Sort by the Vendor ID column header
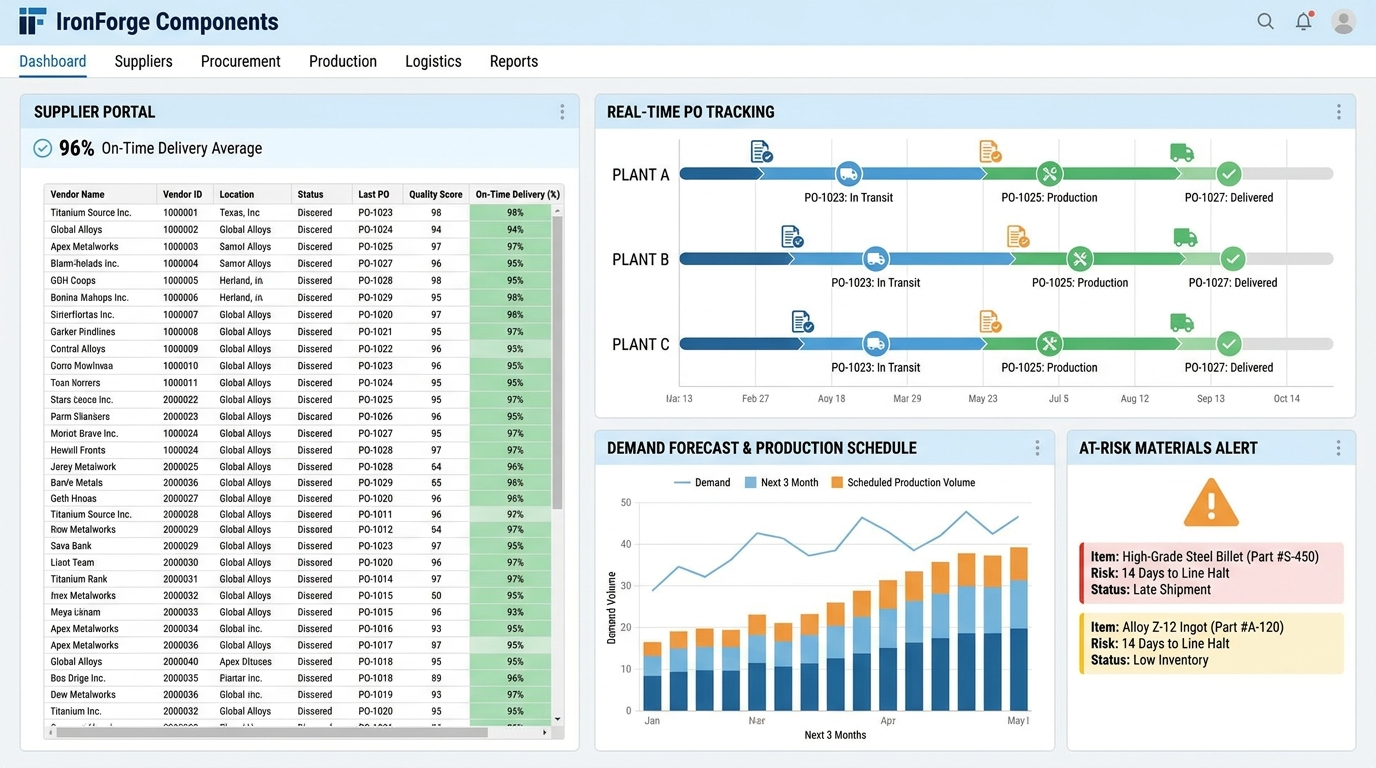The image size is (1376, 768). 183,194
